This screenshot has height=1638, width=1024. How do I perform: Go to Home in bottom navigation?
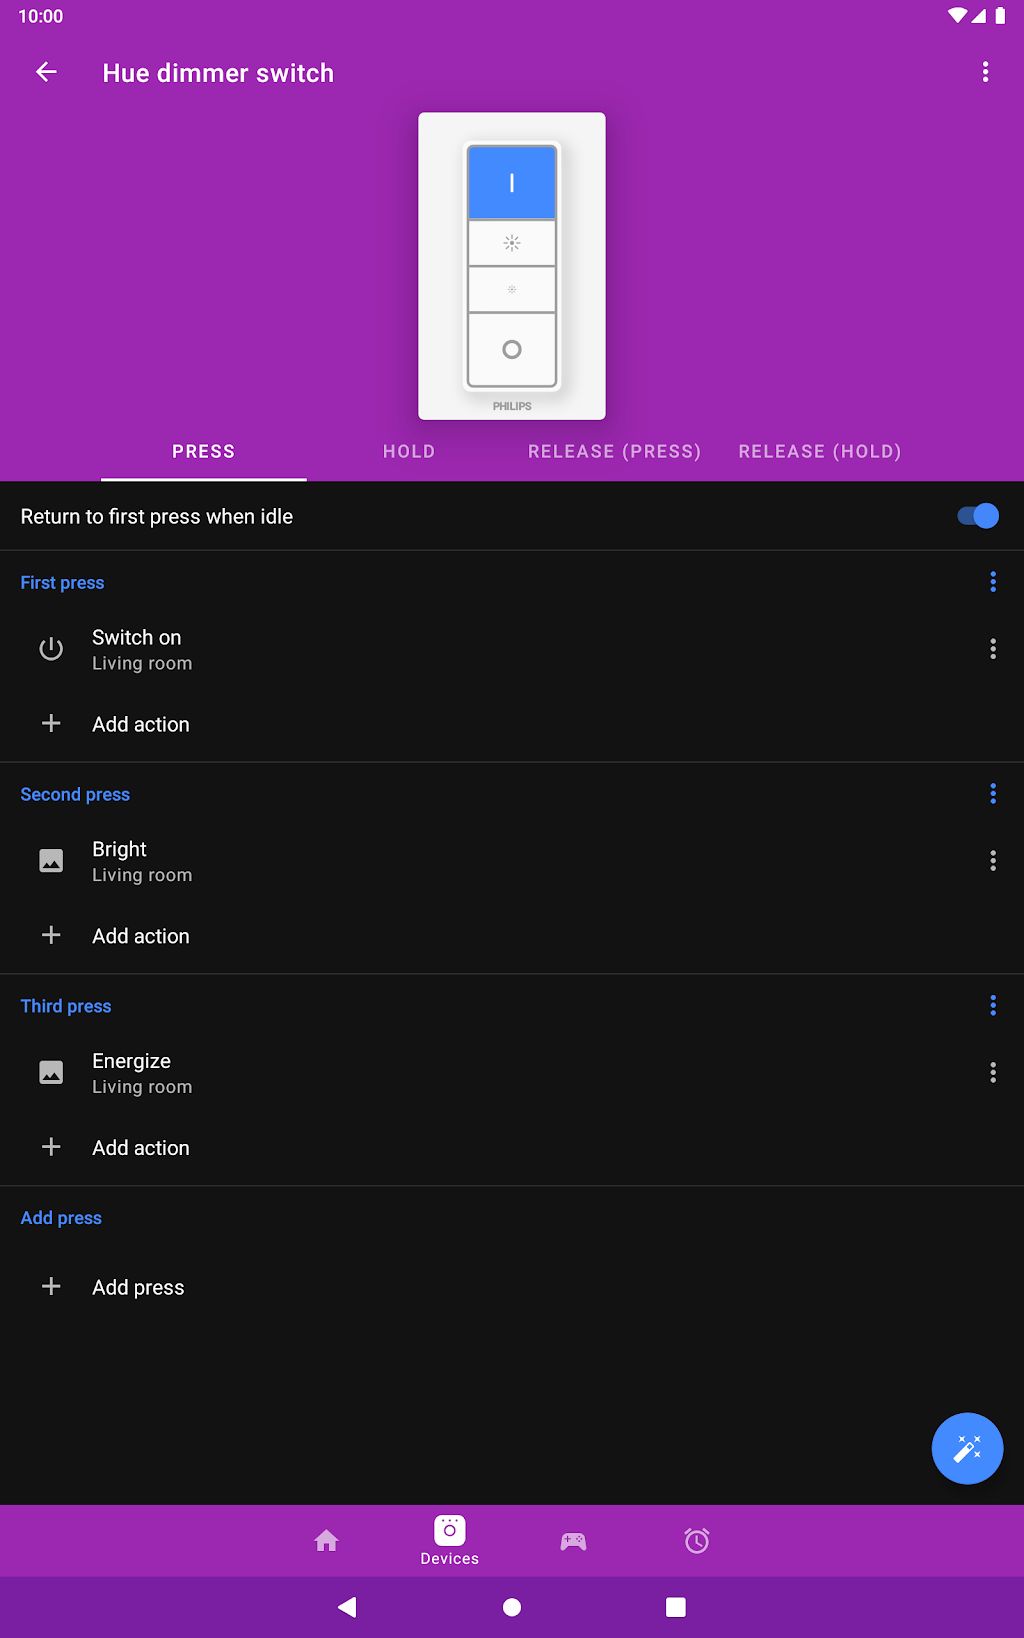point(327,1541)
